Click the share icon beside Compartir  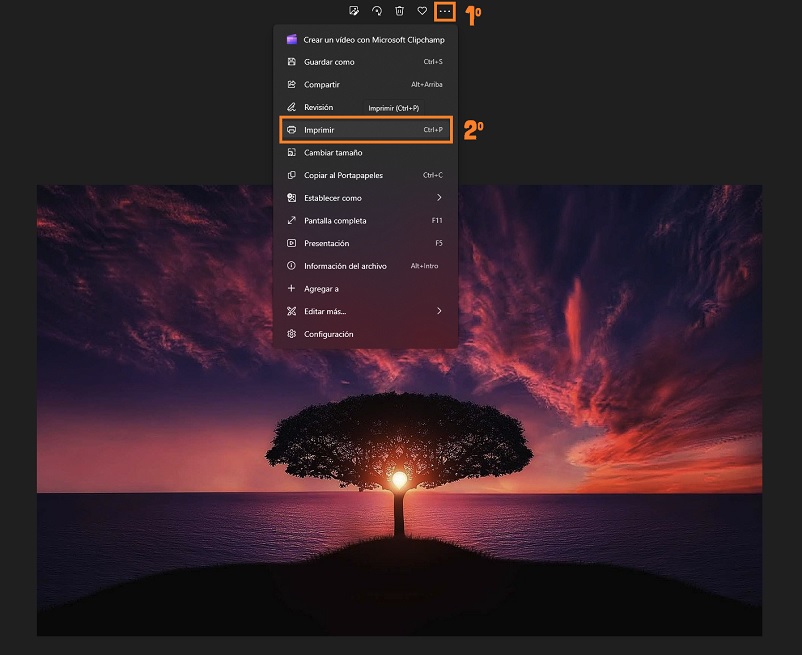coord(291,84)
